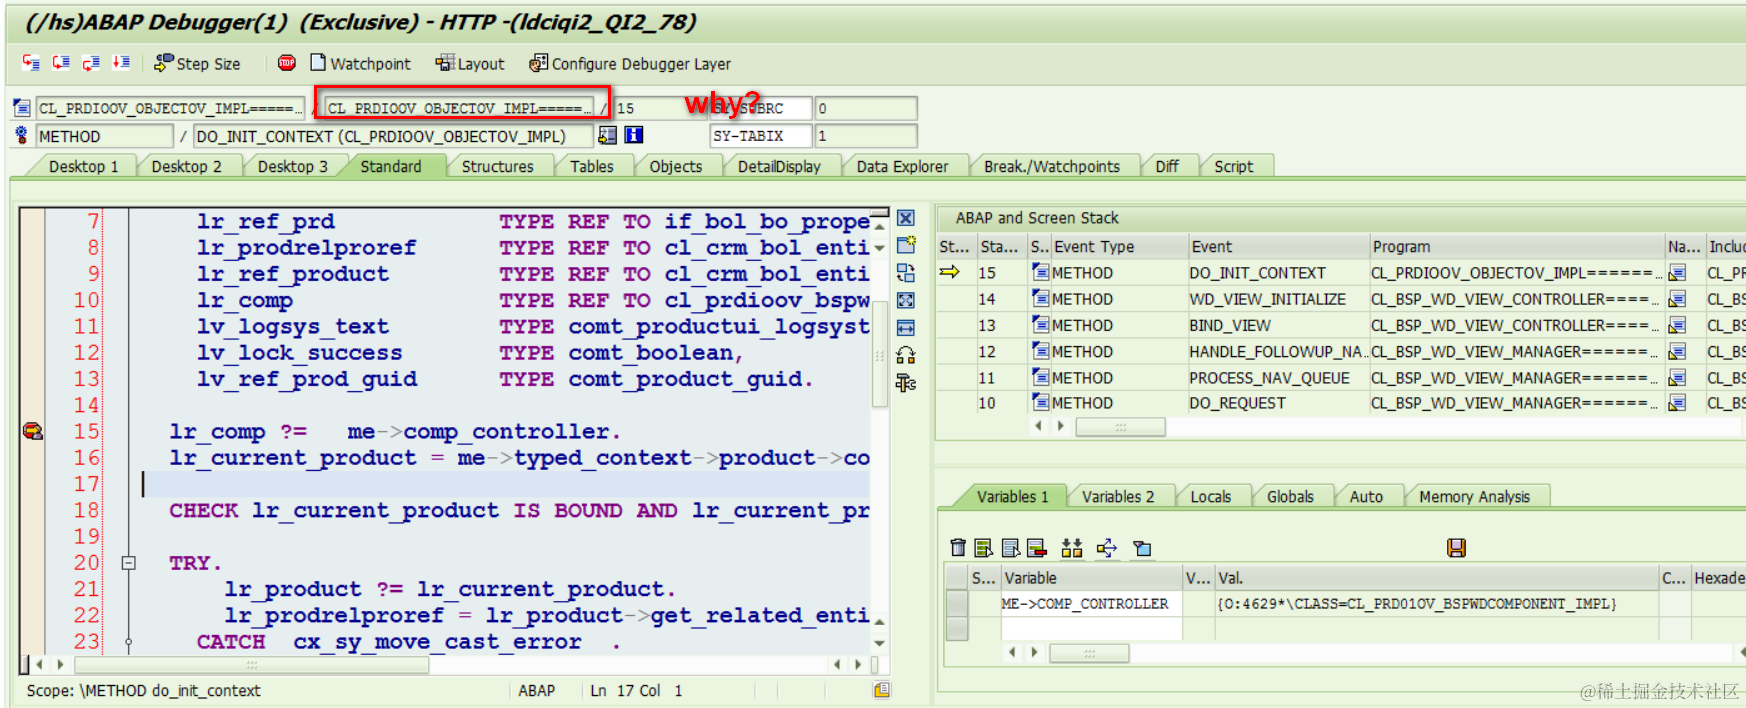The image size is (1746, 708).
Task: Collapse the TRY block at line 20
Action: point(128,563)
